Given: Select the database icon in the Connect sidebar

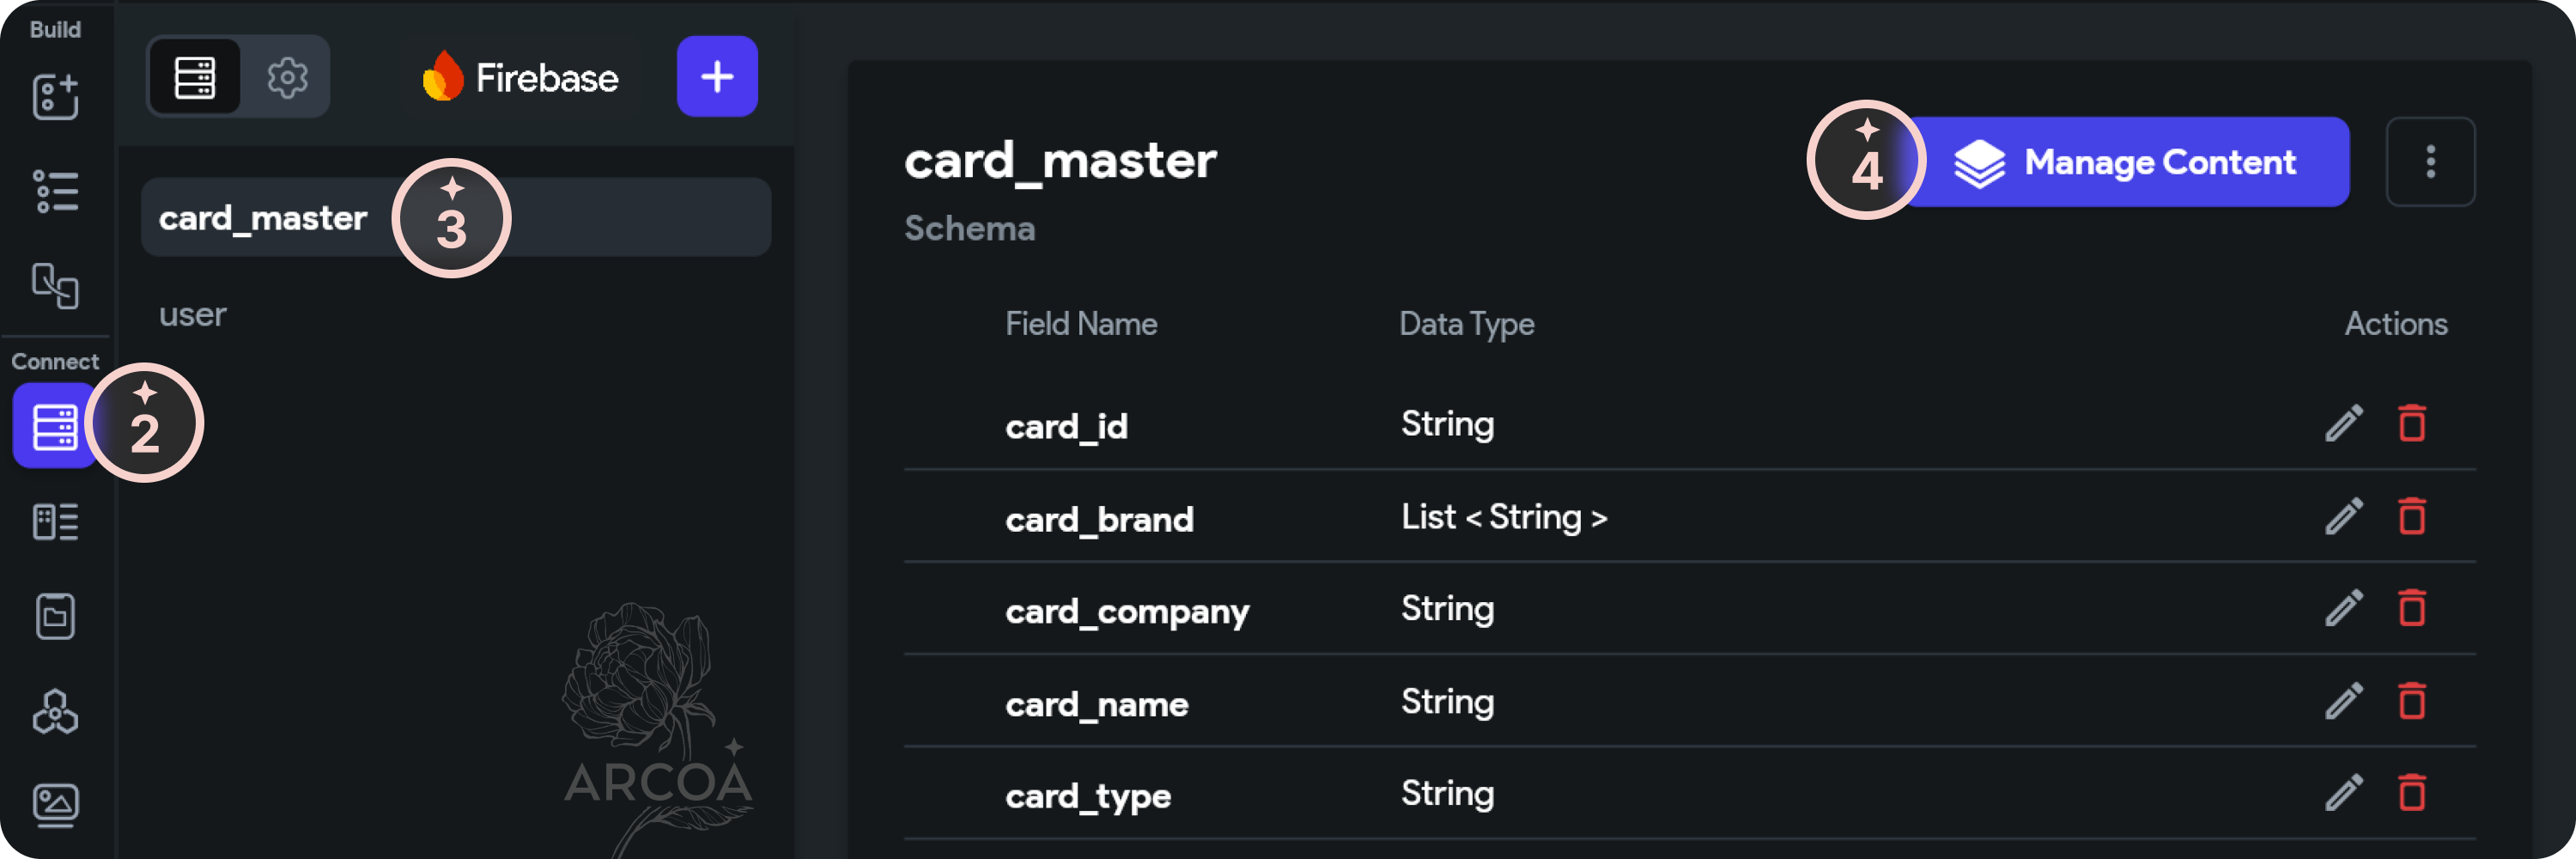Looking at the screenshot, I should click(55, 425).
